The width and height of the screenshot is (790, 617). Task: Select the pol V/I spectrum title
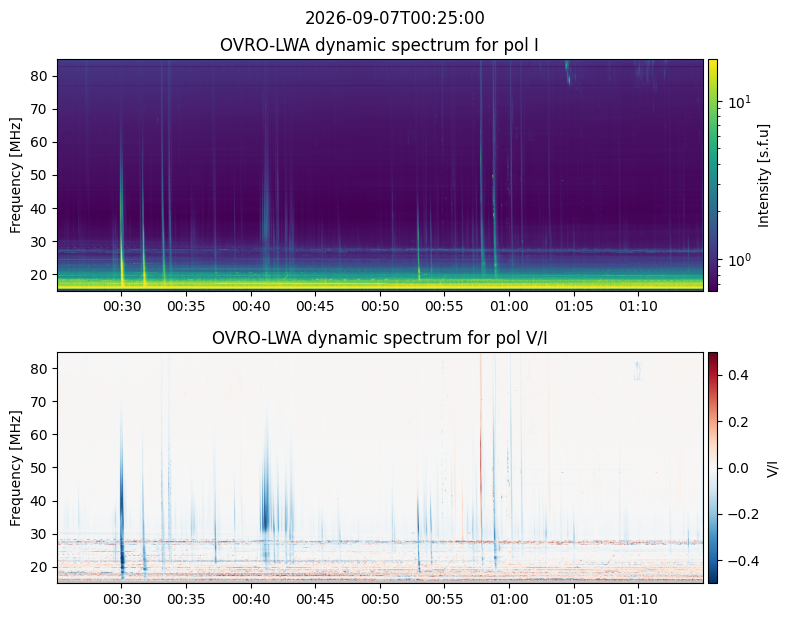(x=379, y=338)
